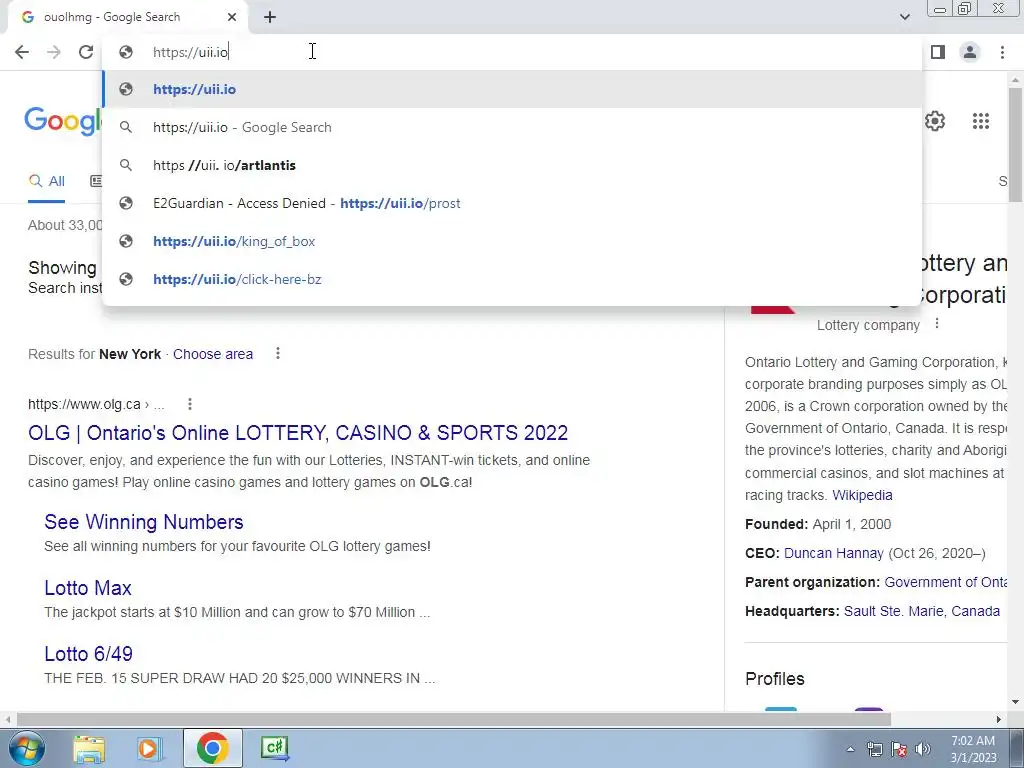This screenshot has width=1024, height=768.
Task: Open the Wikipedia link in knowledge panel
Action: (x=862, y=495)
